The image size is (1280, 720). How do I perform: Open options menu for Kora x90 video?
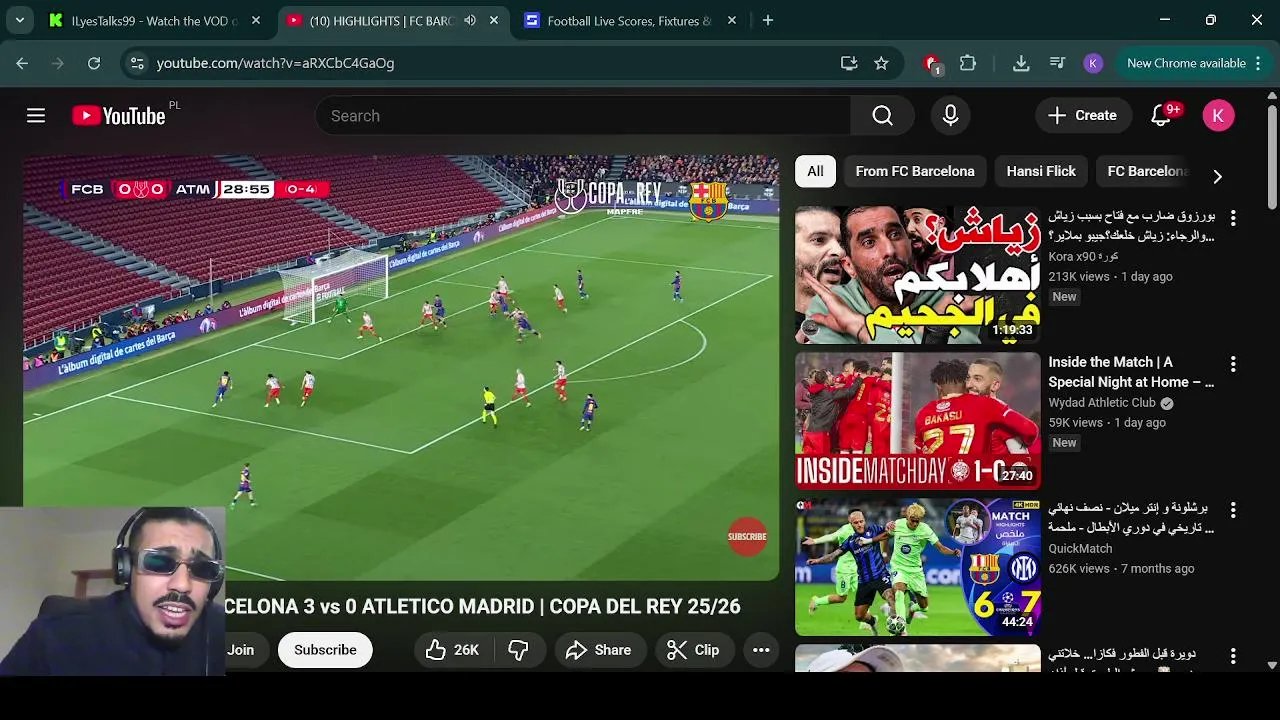[1233, 218]
